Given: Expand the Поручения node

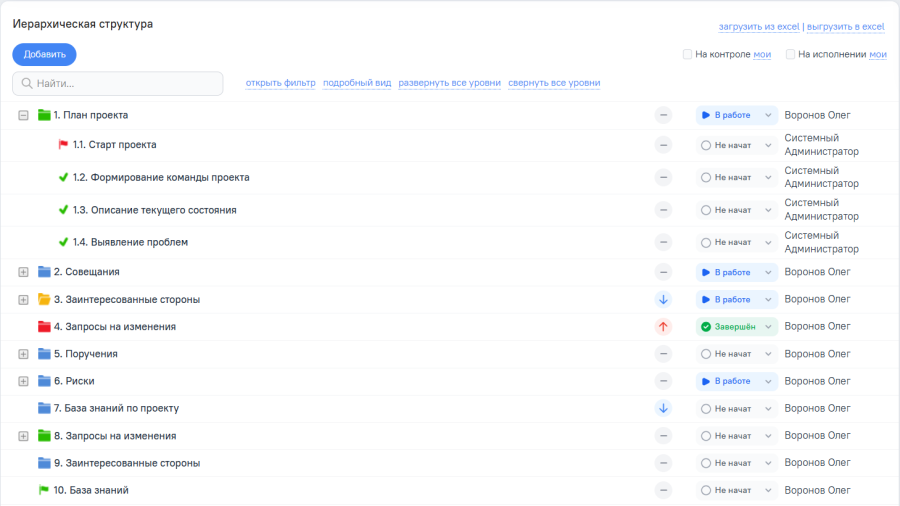Looking at the screenshot, I should tap(23, 354).
